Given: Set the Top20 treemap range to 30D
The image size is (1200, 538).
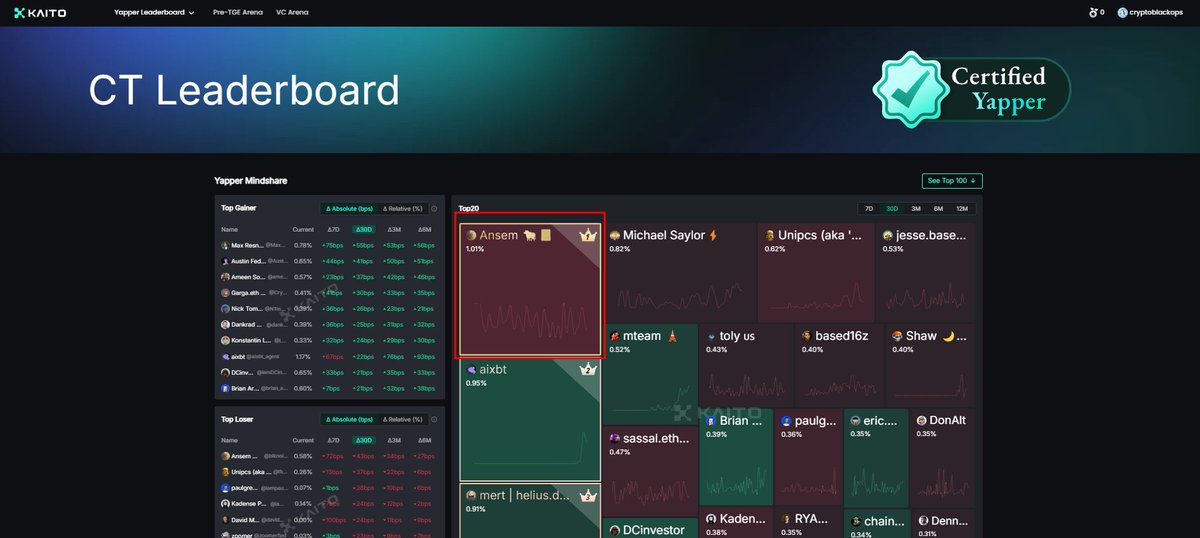Looking at the screenshot, I should [x=892, y=208].
